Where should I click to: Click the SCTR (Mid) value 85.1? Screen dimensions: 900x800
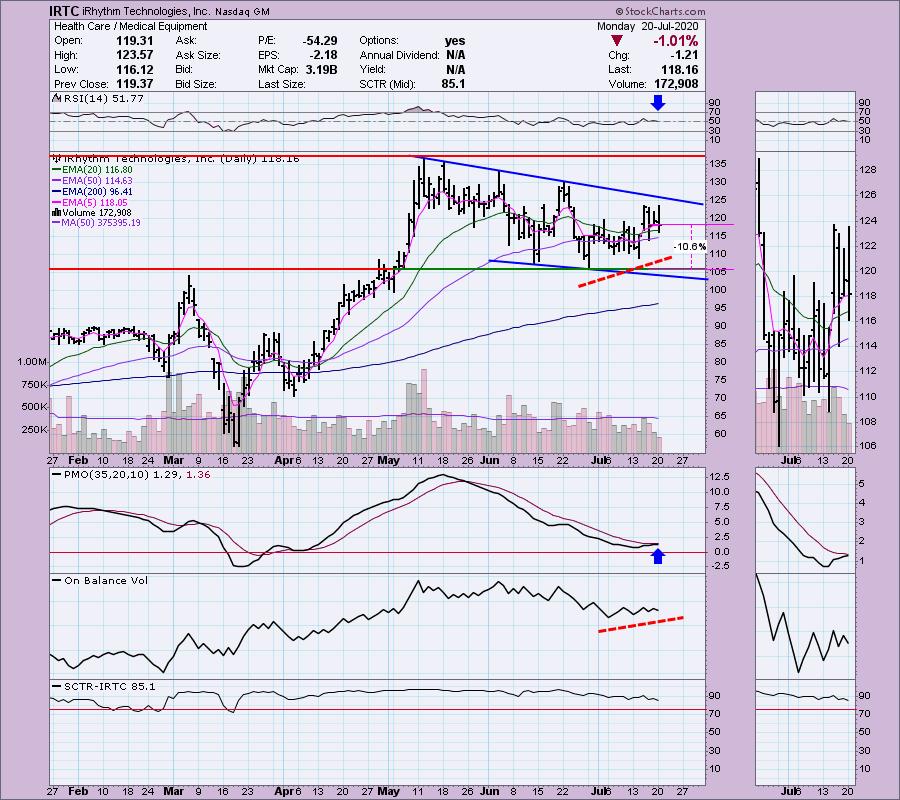[454, 84]
